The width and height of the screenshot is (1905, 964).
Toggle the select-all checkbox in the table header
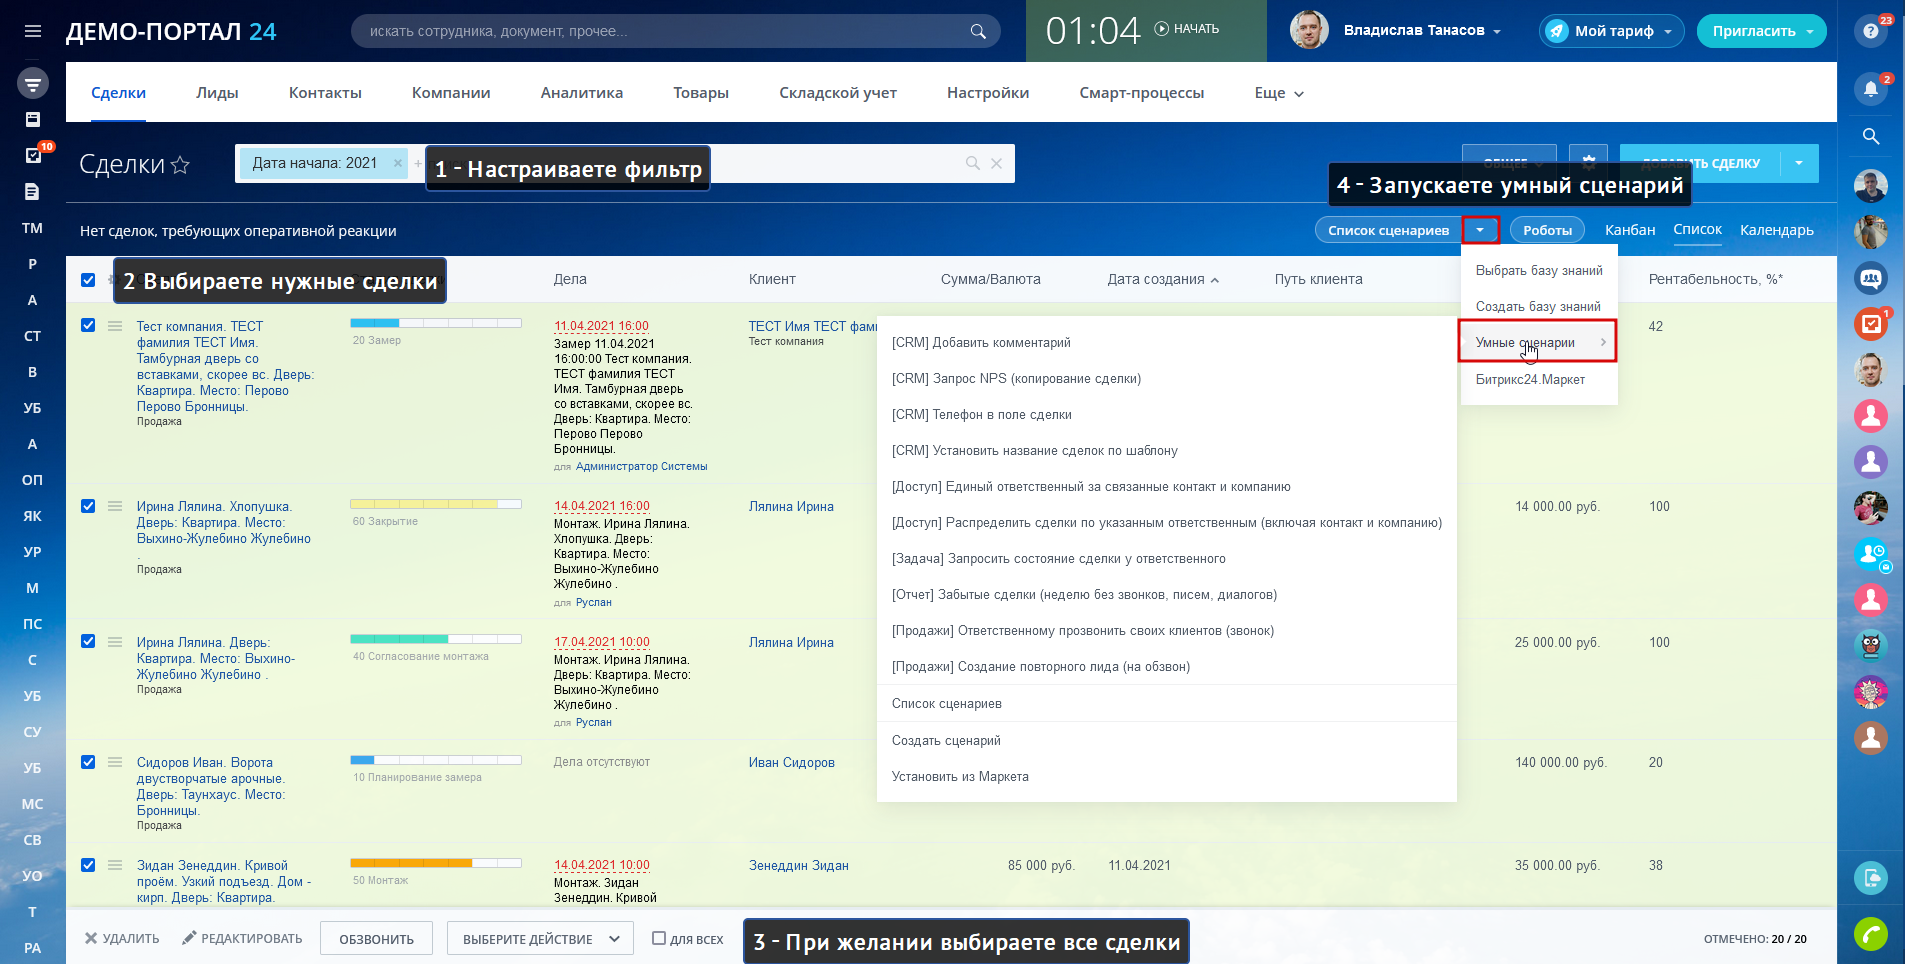point(88,280)
